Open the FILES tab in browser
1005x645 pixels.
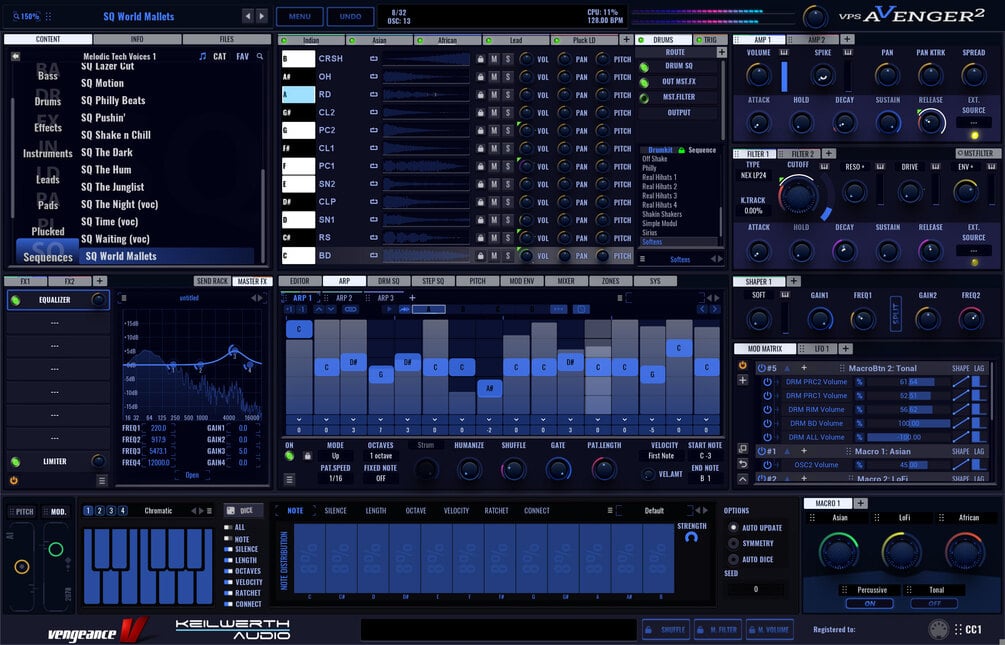click(227, 39)
